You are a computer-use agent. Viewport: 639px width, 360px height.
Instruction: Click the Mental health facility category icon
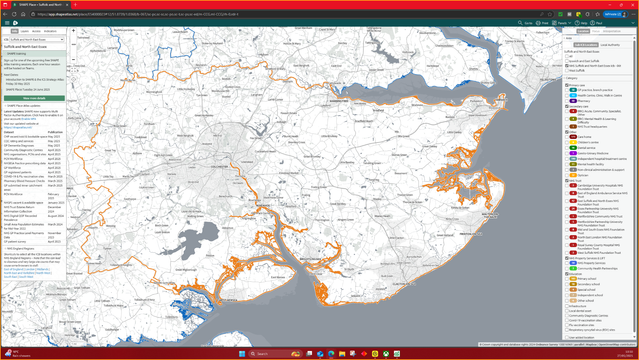click(x=573, y=164)
